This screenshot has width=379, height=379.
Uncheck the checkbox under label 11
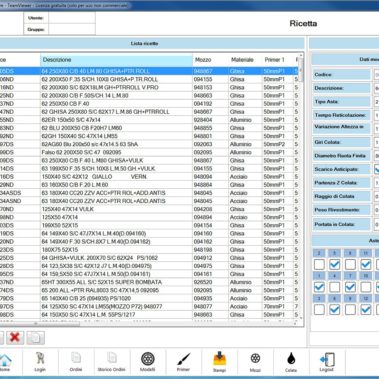click(x=366, y=264)
